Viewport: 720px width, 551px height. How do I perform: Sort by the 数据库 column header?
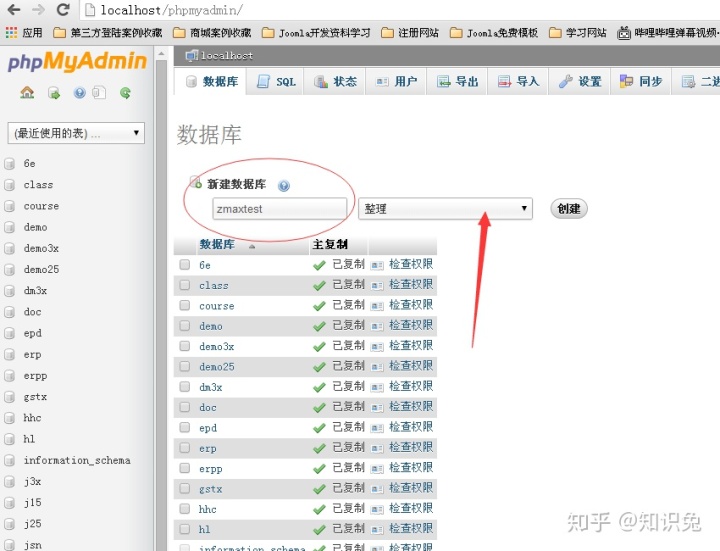[217, 244]
